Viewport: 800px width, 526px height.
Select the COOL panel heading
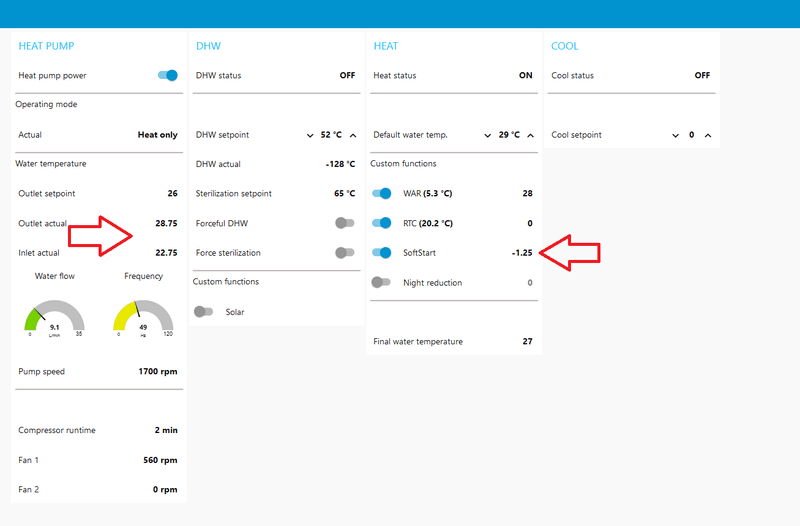pos(565,46)
